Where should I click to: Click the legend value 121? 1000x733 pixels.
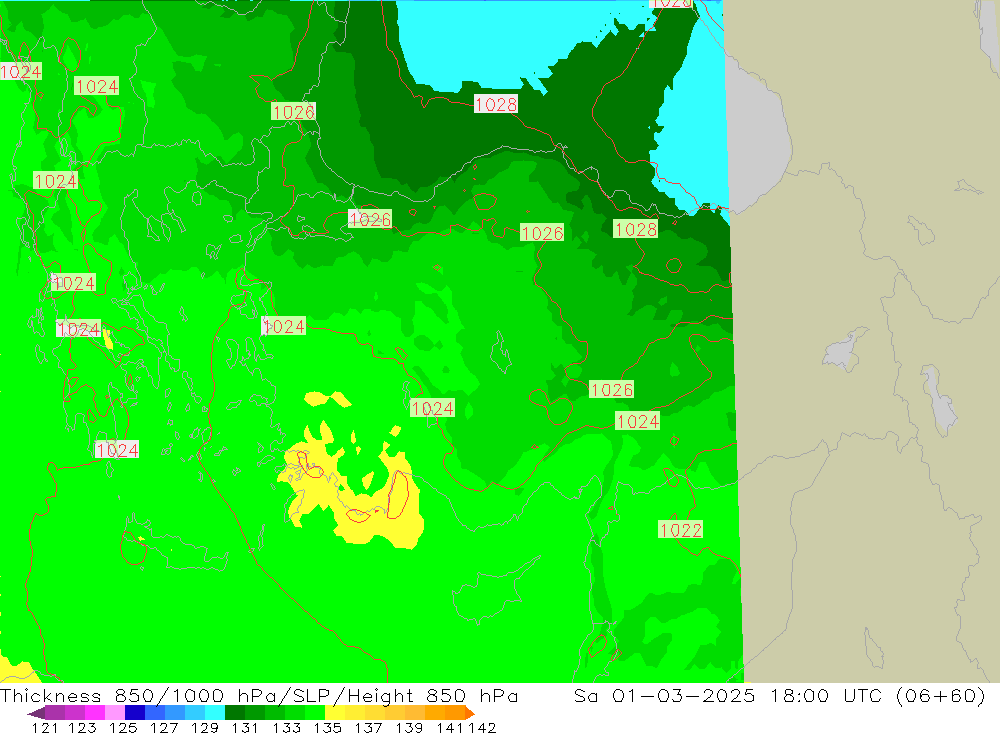pos(45,727)
